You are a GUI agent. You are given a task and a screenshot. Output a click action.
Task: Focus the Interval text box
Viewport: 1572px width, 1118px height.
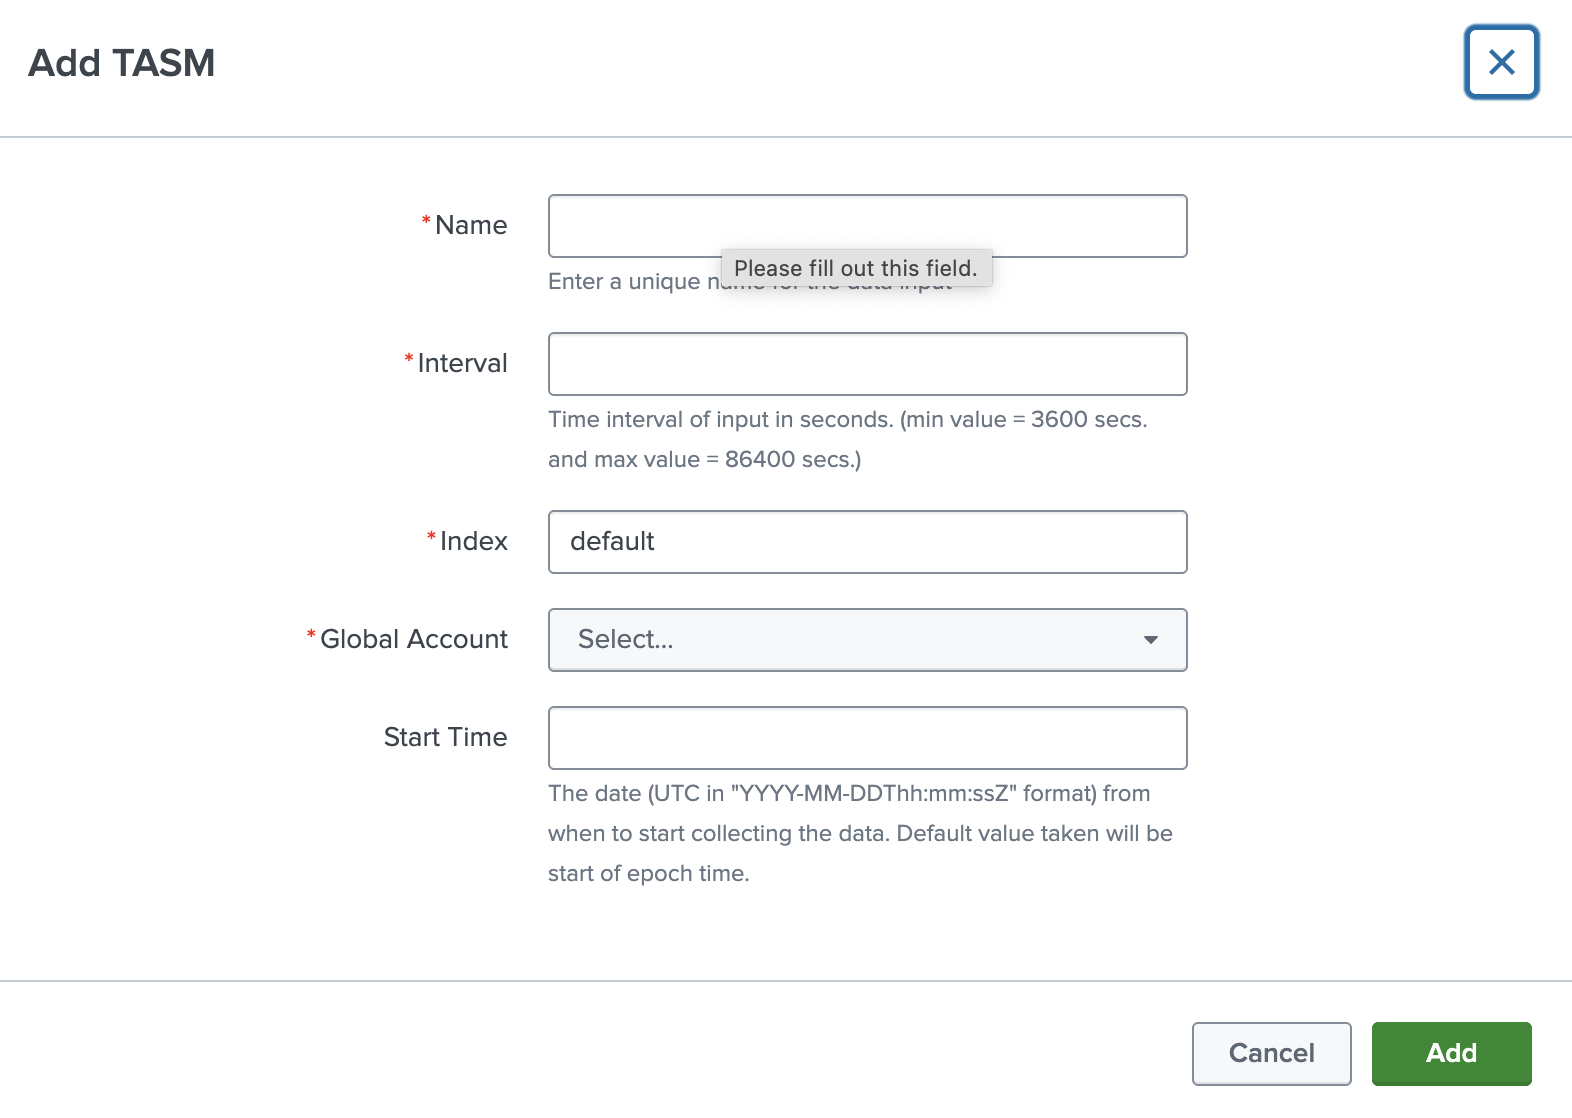click(866, 364)
